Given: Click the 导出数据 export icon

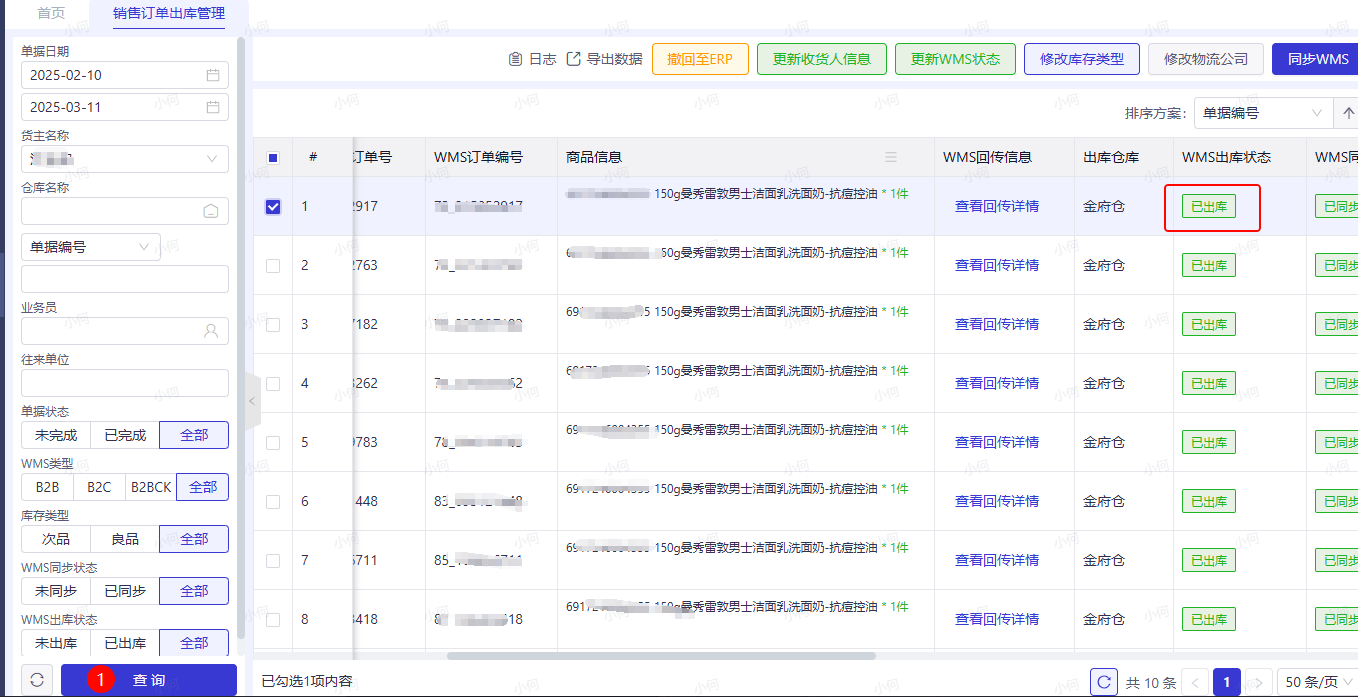Looking at the screenshot, I should 574,59.
